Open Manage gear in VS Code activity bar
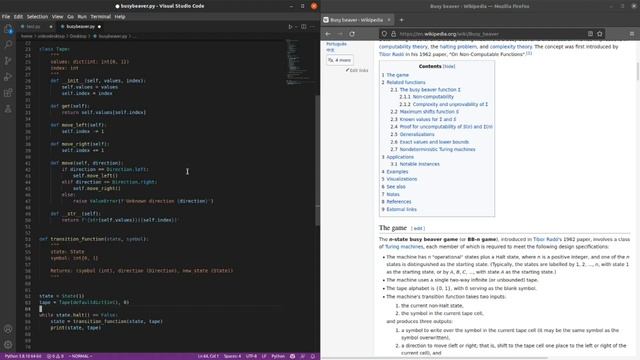640x360 pixels. [x=8, y=345]
